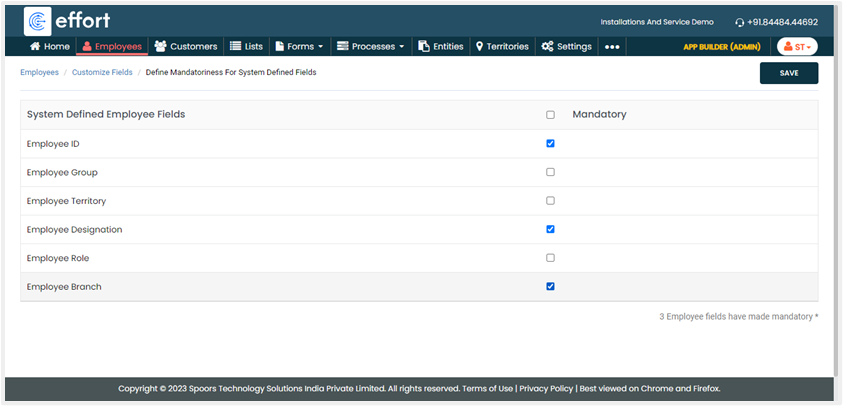
Task: Select the Employees tab in navbar
Action: pos(112,46)
